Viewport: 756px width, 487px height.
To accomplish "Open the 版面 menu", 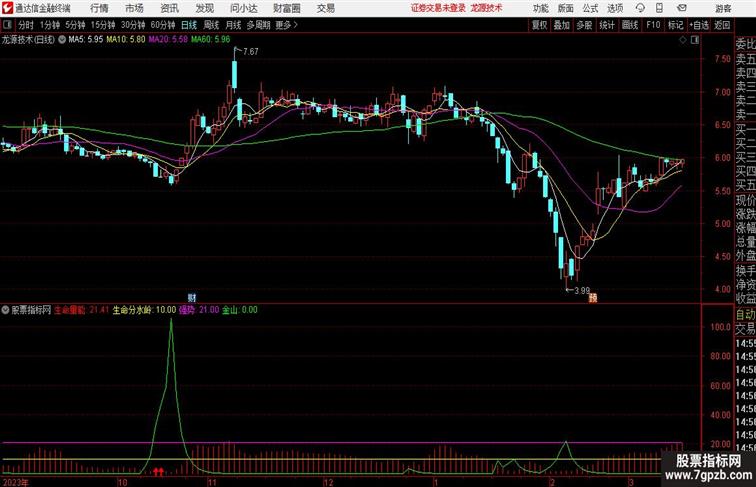I will click(x=566, y=8).
